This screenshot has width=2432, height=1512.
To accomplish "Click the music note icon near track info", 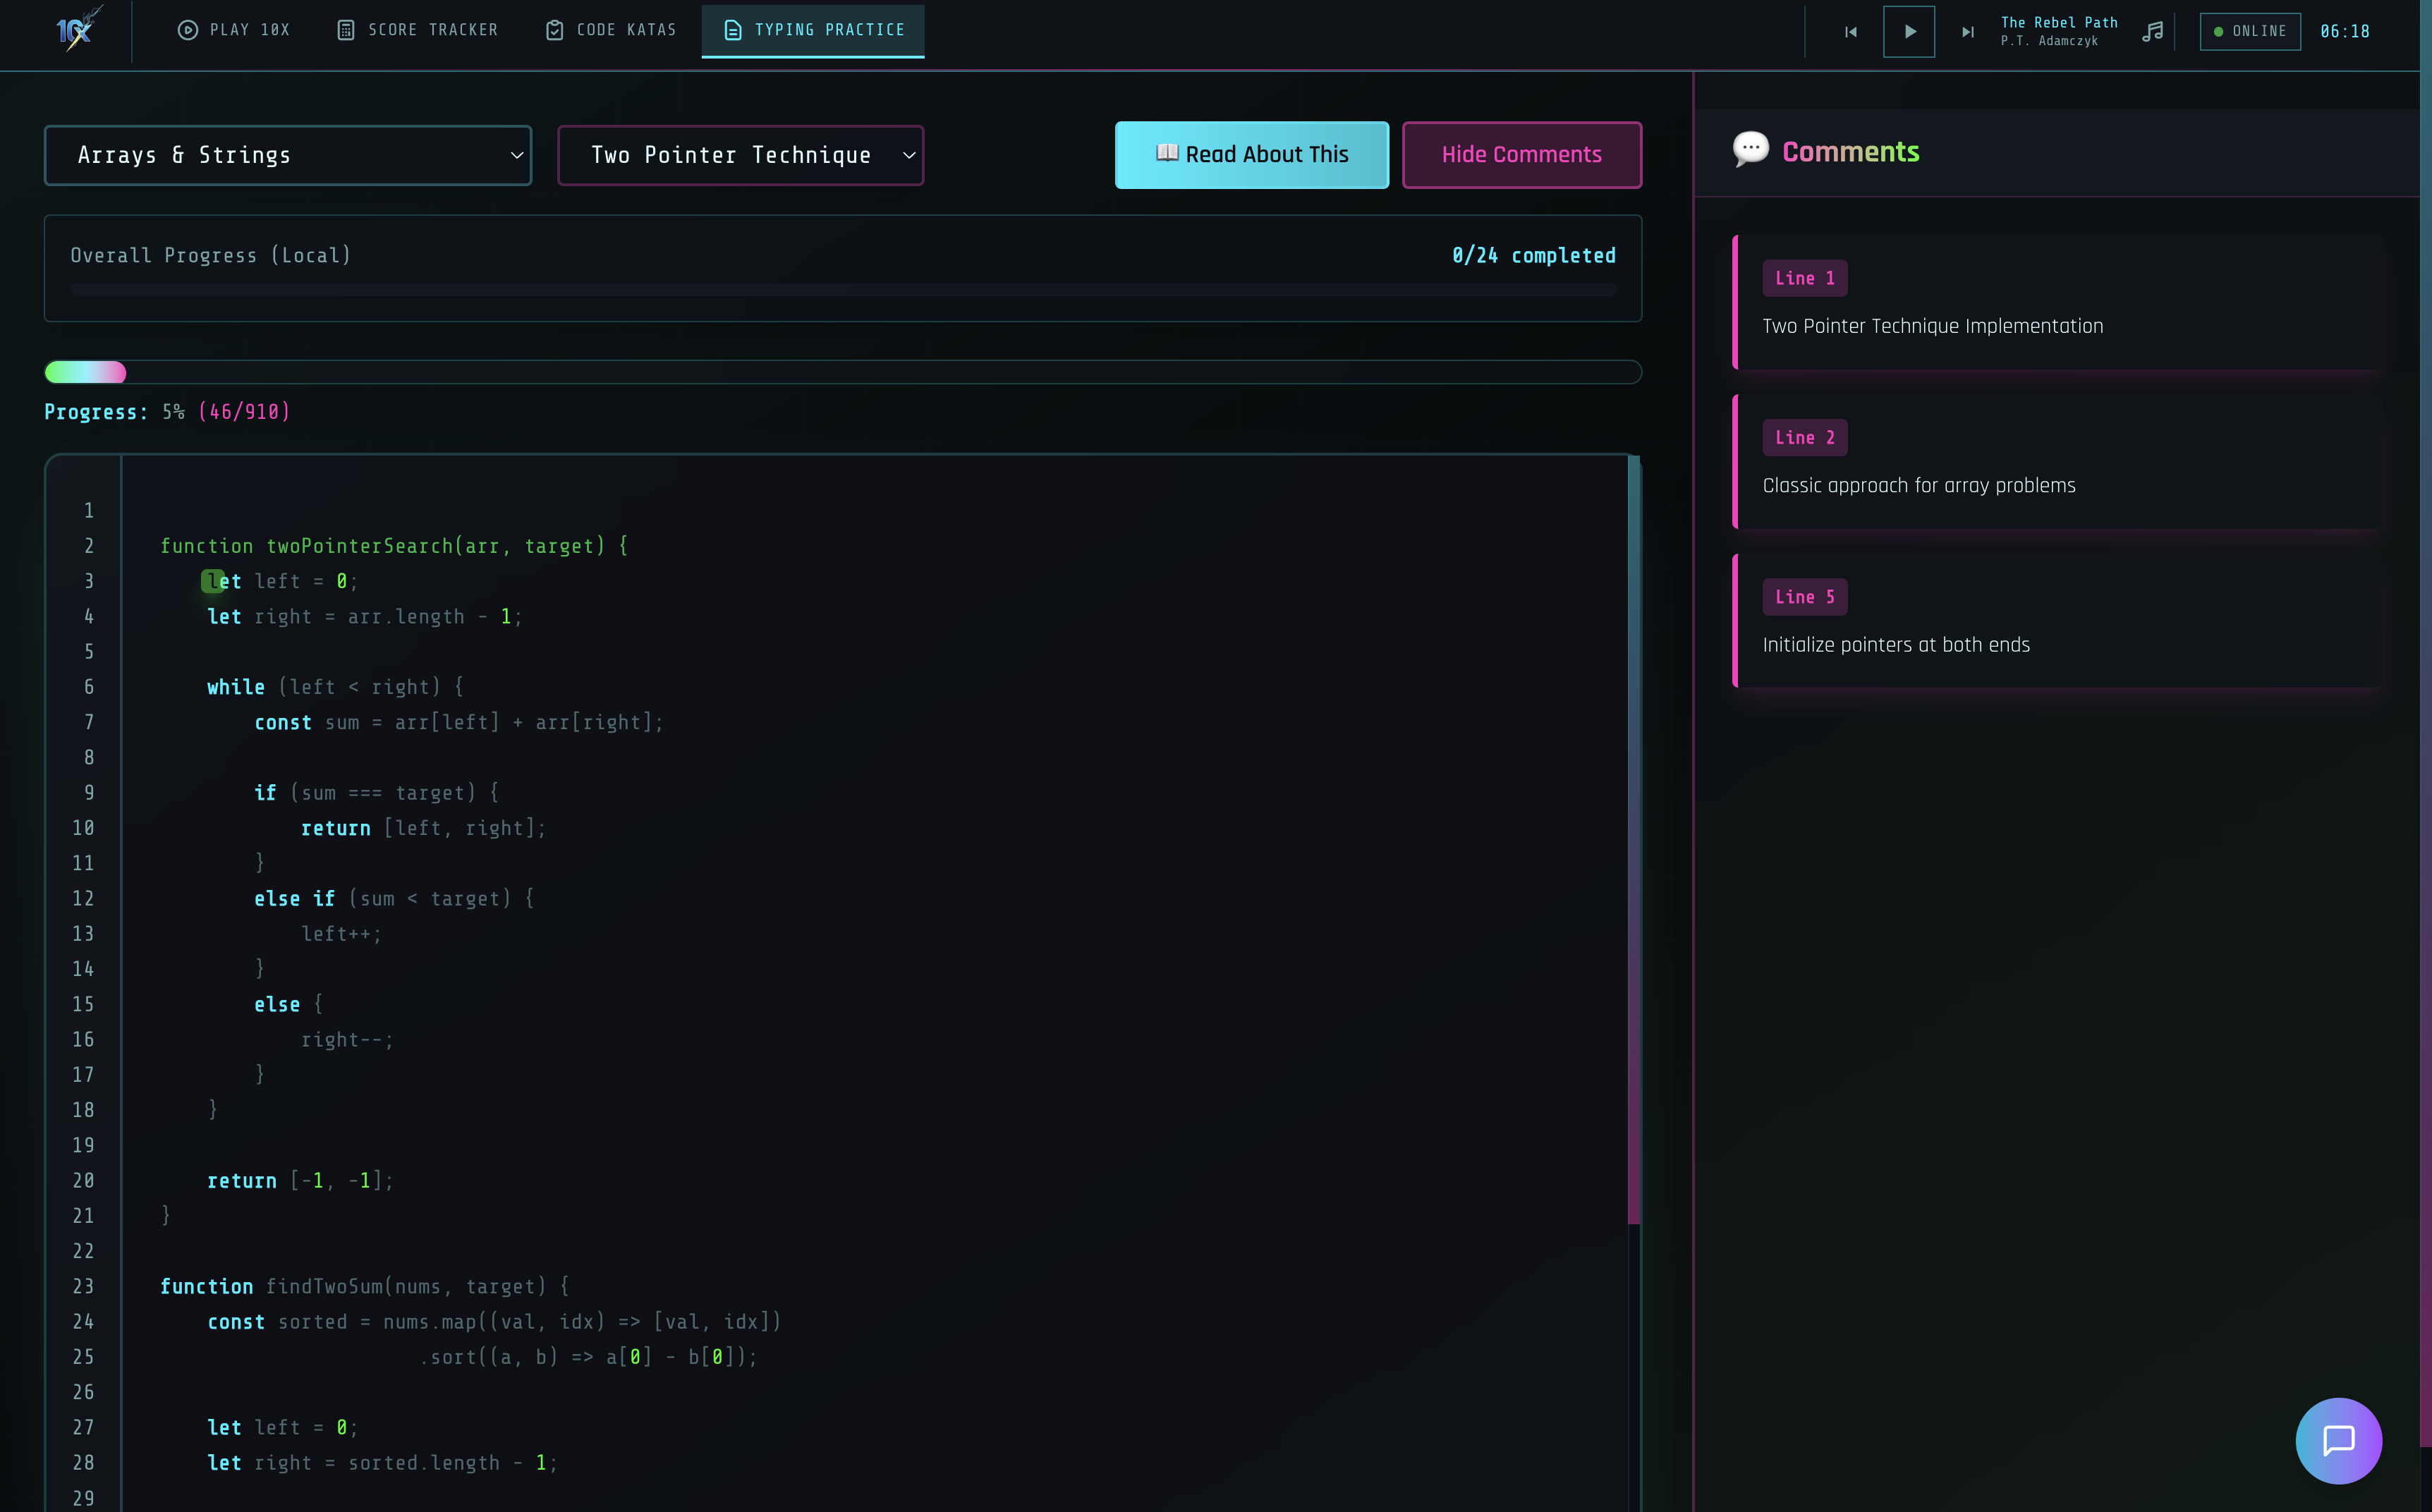I will [2153, 31].
